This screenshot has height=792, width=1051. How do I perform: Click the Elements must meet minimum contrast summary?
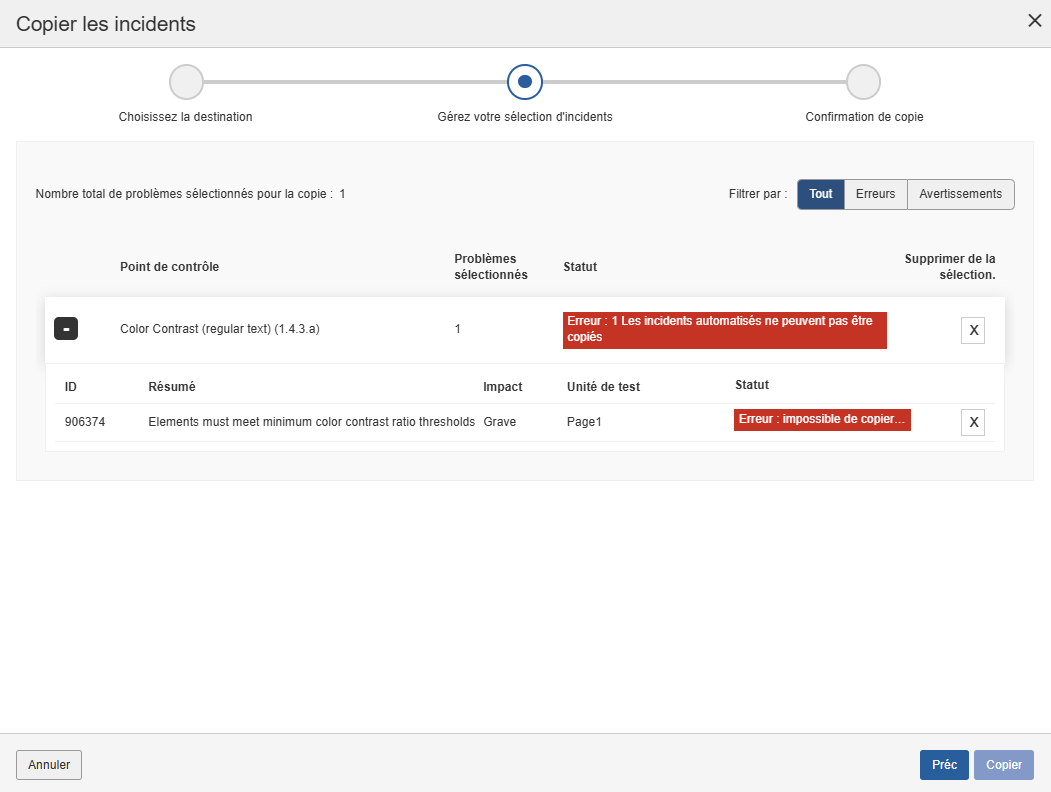tap(311, 422)
